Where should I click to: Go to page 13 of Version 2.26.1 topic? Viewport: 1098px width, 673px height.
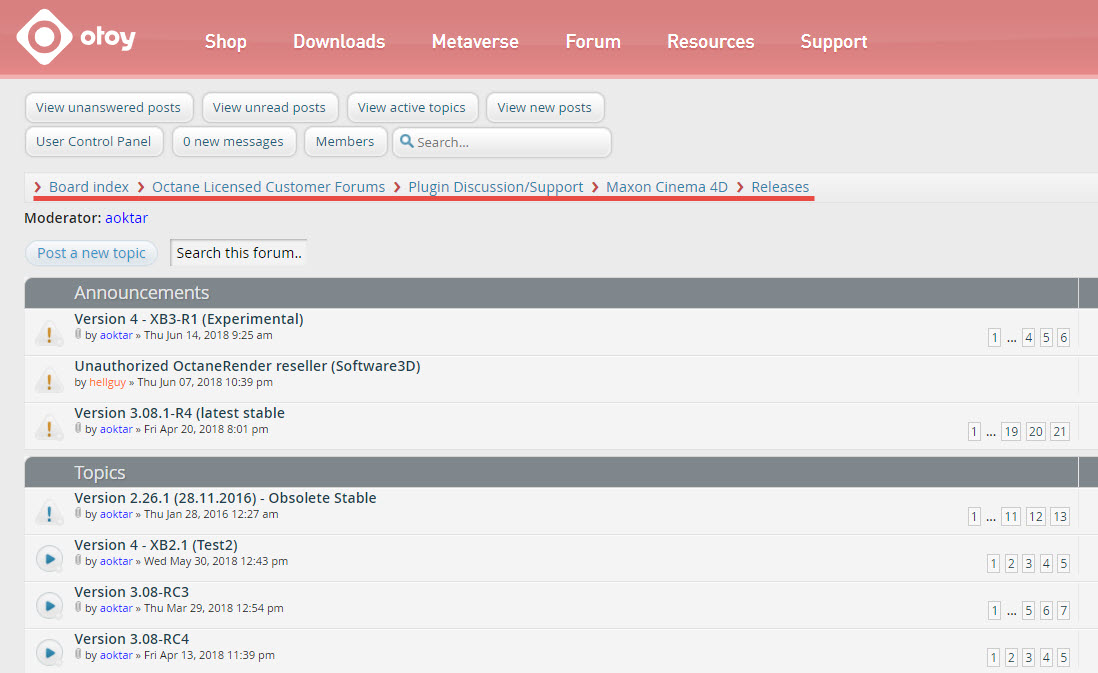[x=1059, y=516]
